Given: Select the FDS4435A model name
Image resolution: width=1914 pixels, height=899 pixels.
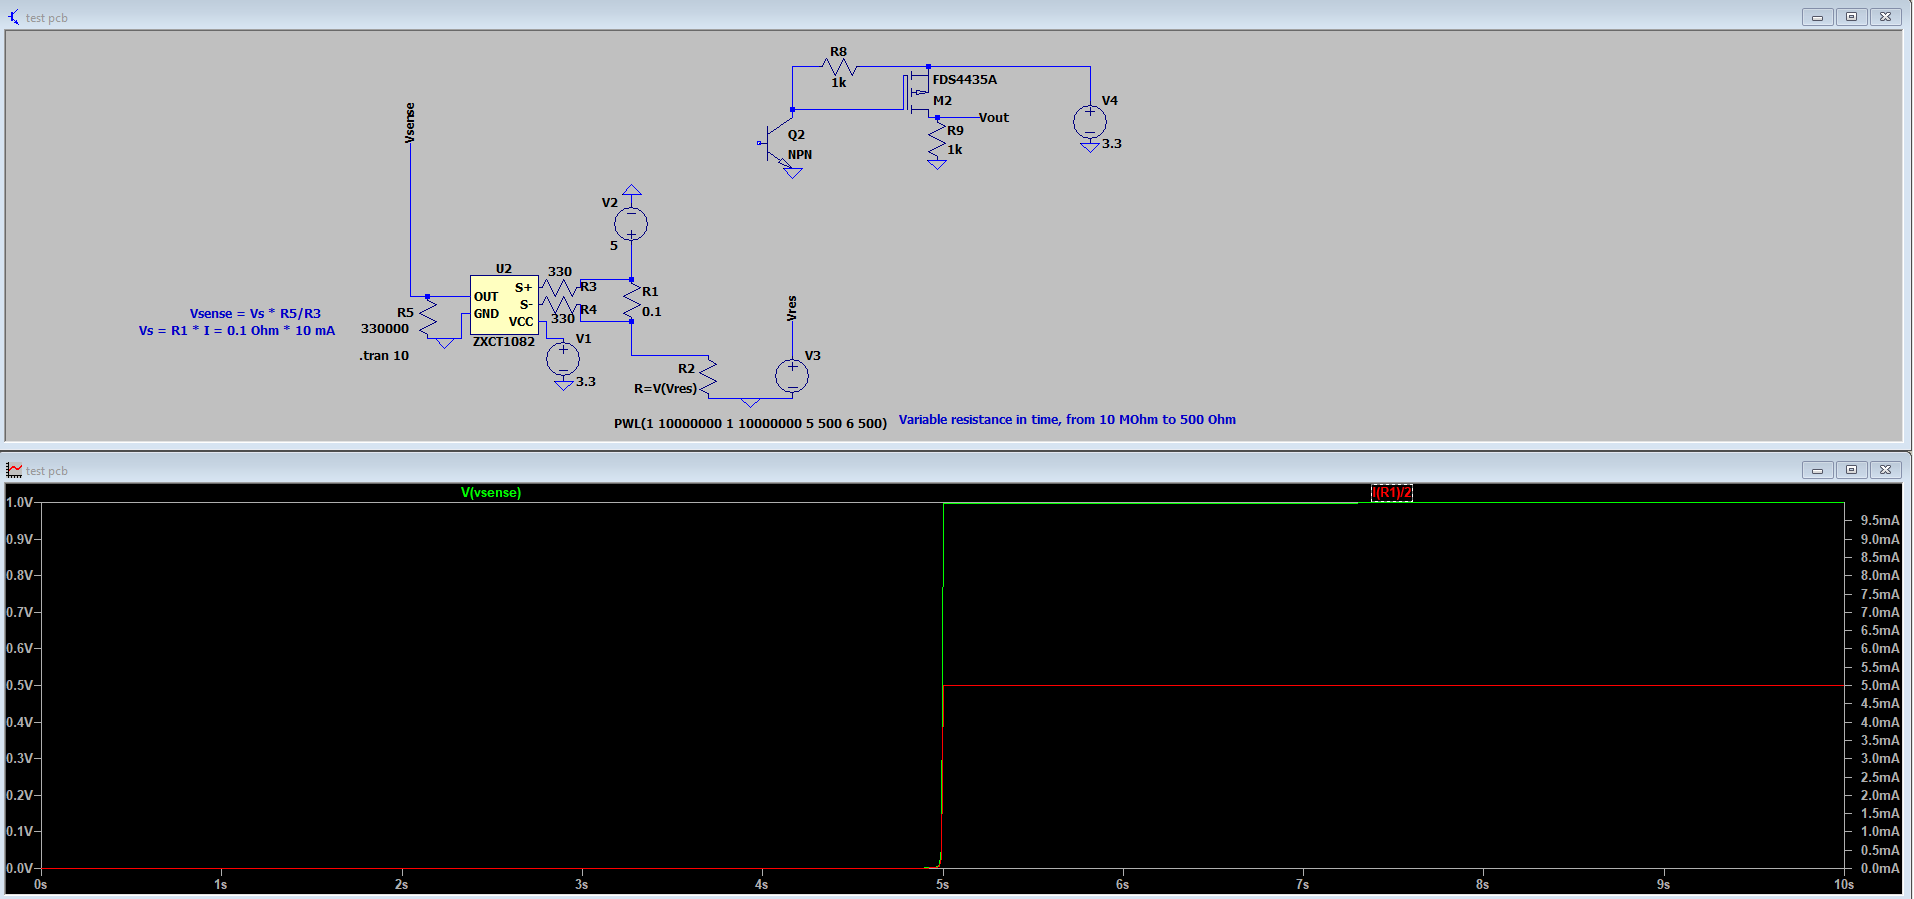Looking at the screenshot, I should click(964, 79).
